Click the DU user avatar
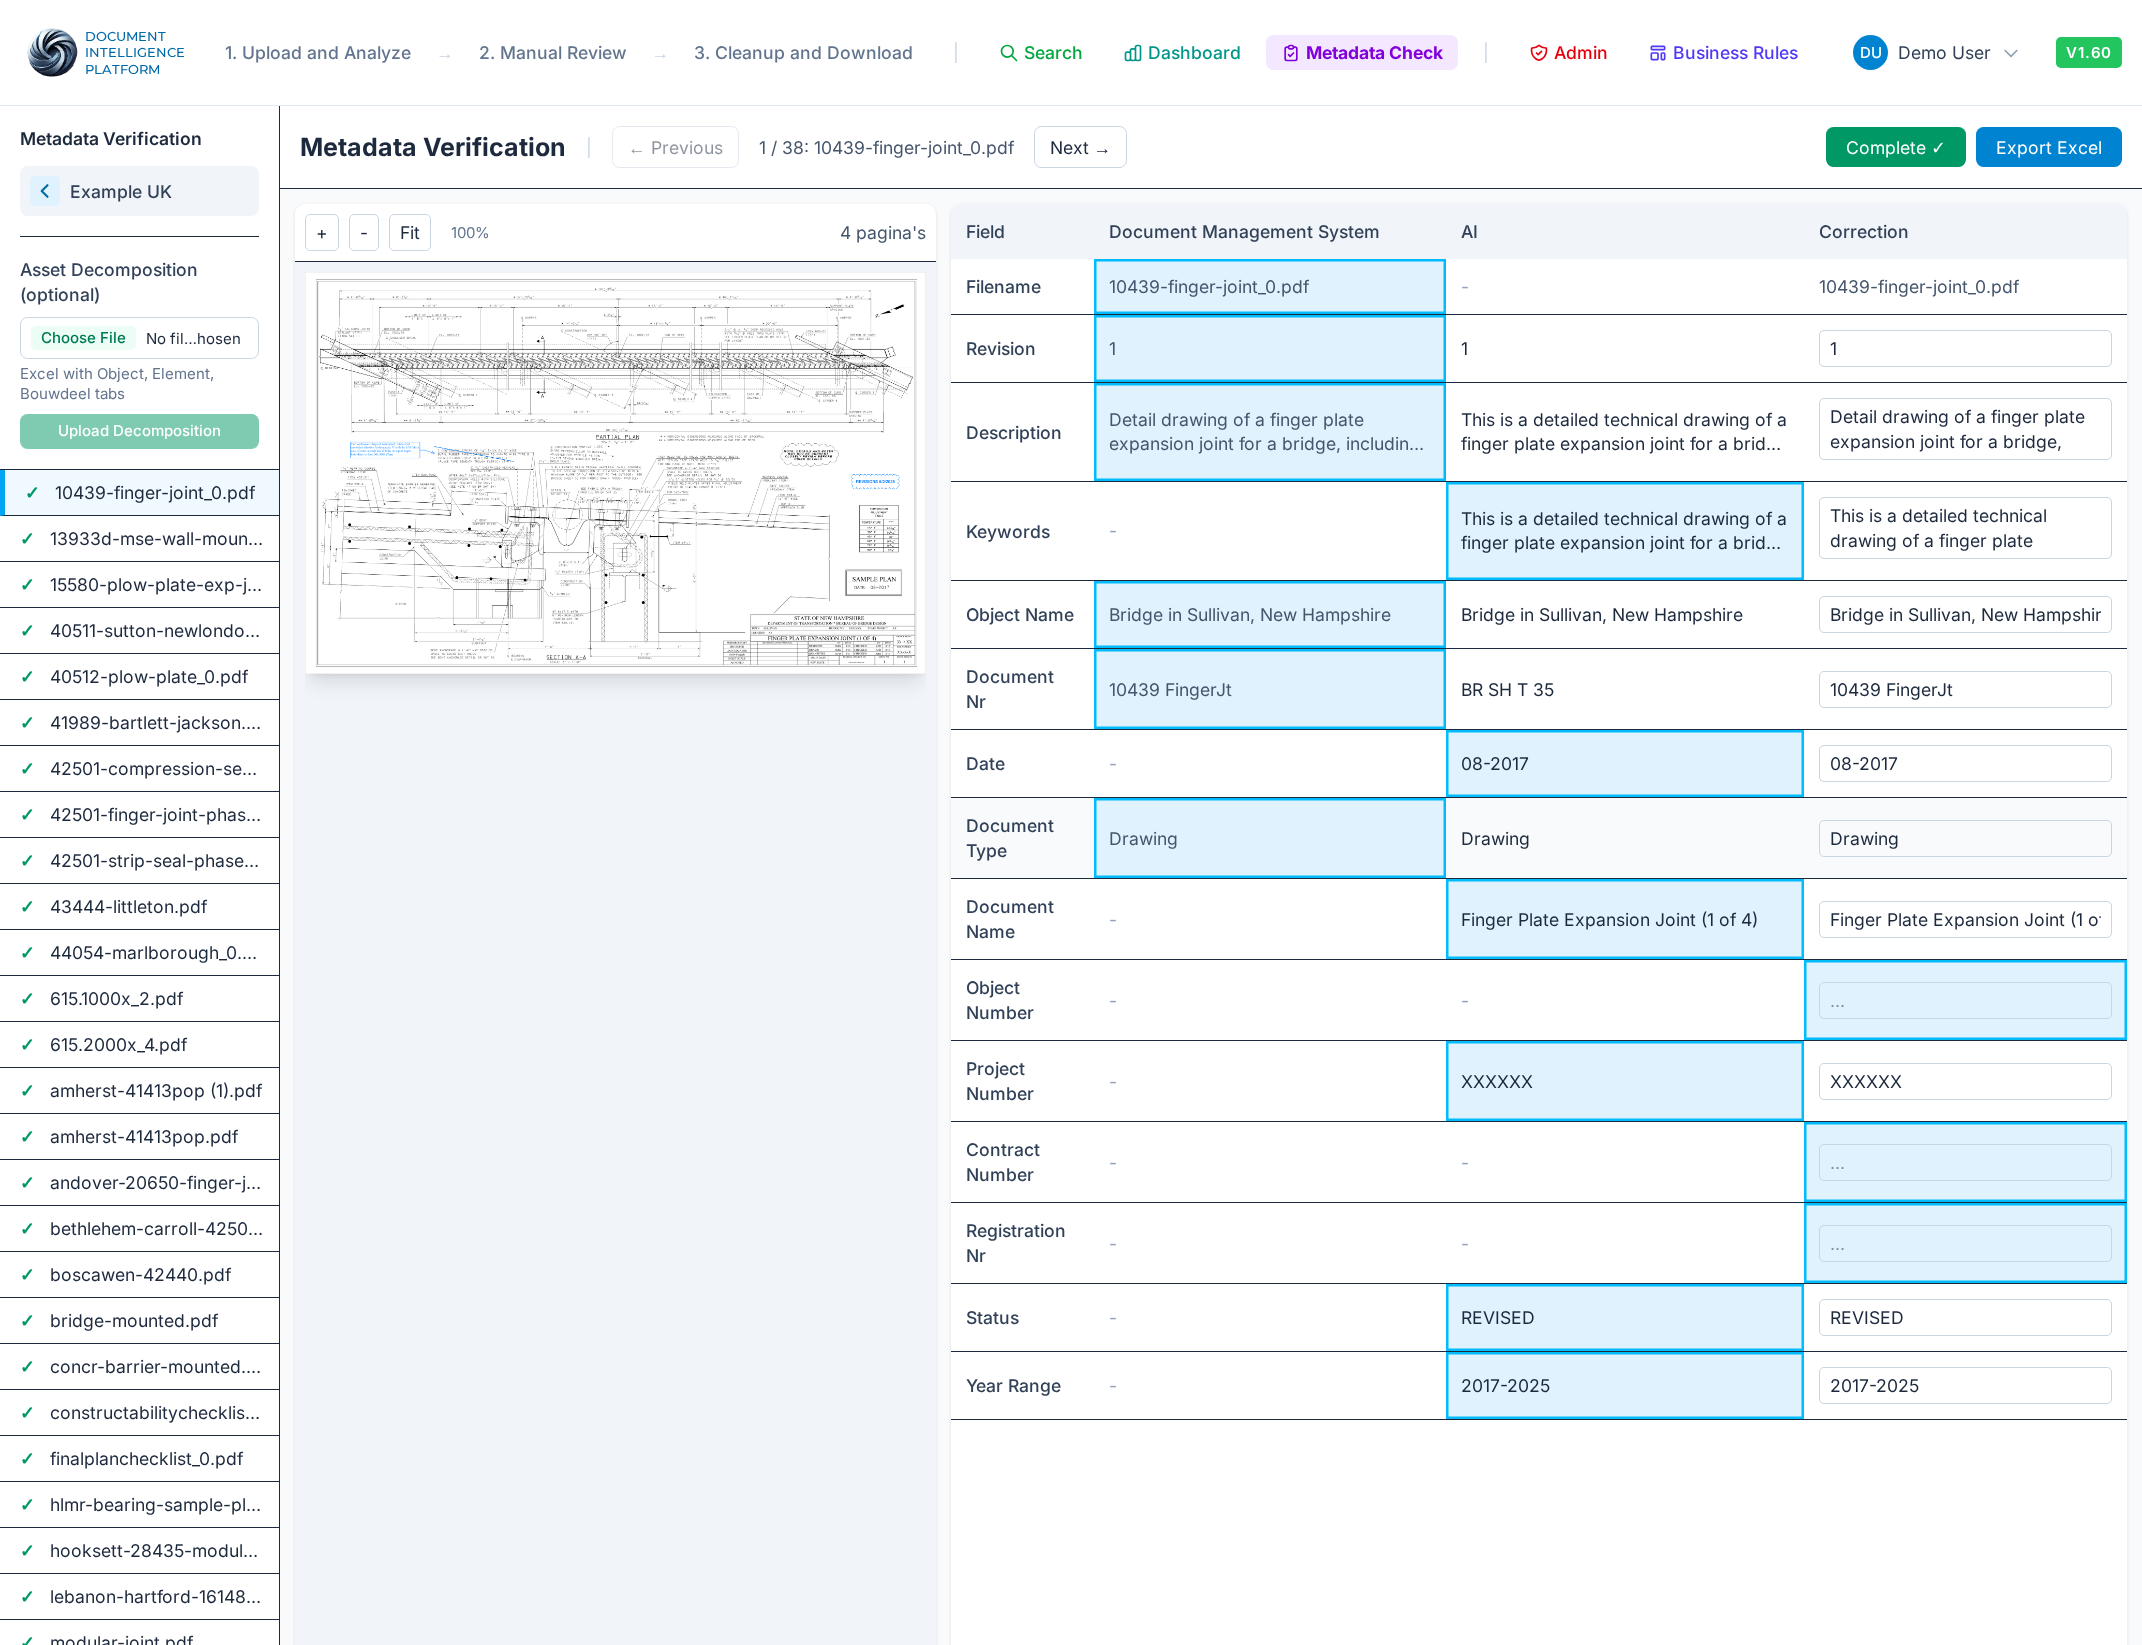The width and height of the screenshot is (2142, 1645). coord(1870,53)
